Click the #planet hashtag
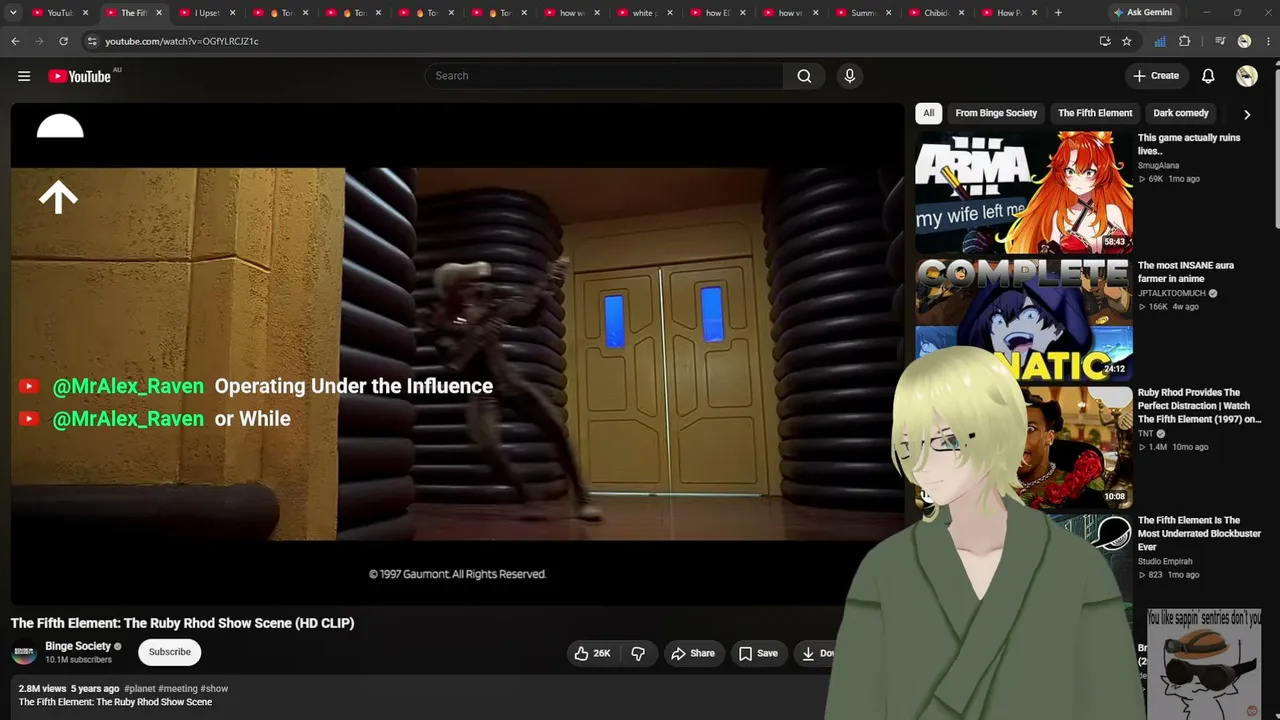The image size is (1280, 720). pos(139,689)
